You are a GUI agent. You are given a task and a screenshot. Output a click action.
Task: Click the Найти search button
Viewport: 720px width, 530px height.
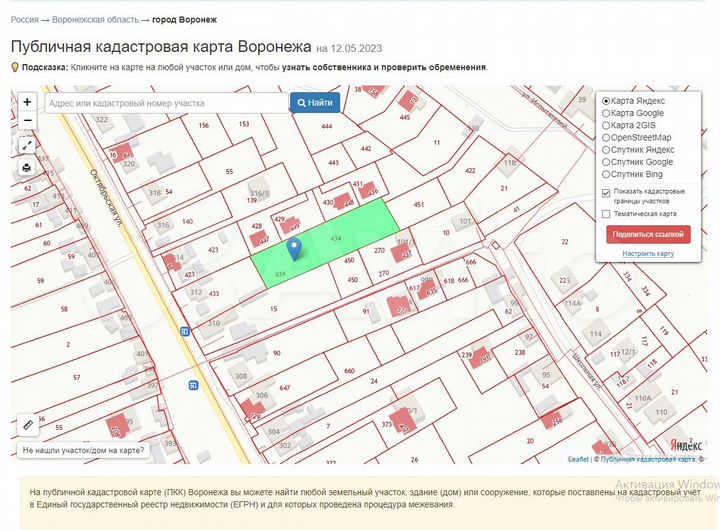[x=315, y=103]
